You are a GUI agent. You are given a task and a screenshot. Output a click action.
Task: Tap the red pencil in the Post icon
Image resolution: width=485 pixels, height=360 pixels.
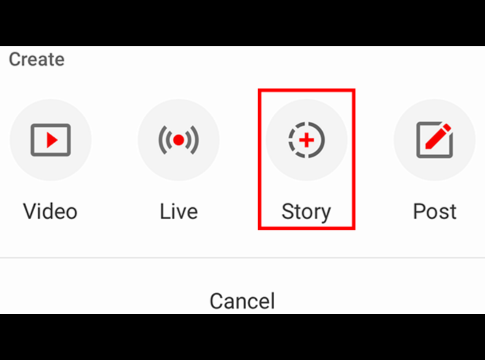coord(438,136)
